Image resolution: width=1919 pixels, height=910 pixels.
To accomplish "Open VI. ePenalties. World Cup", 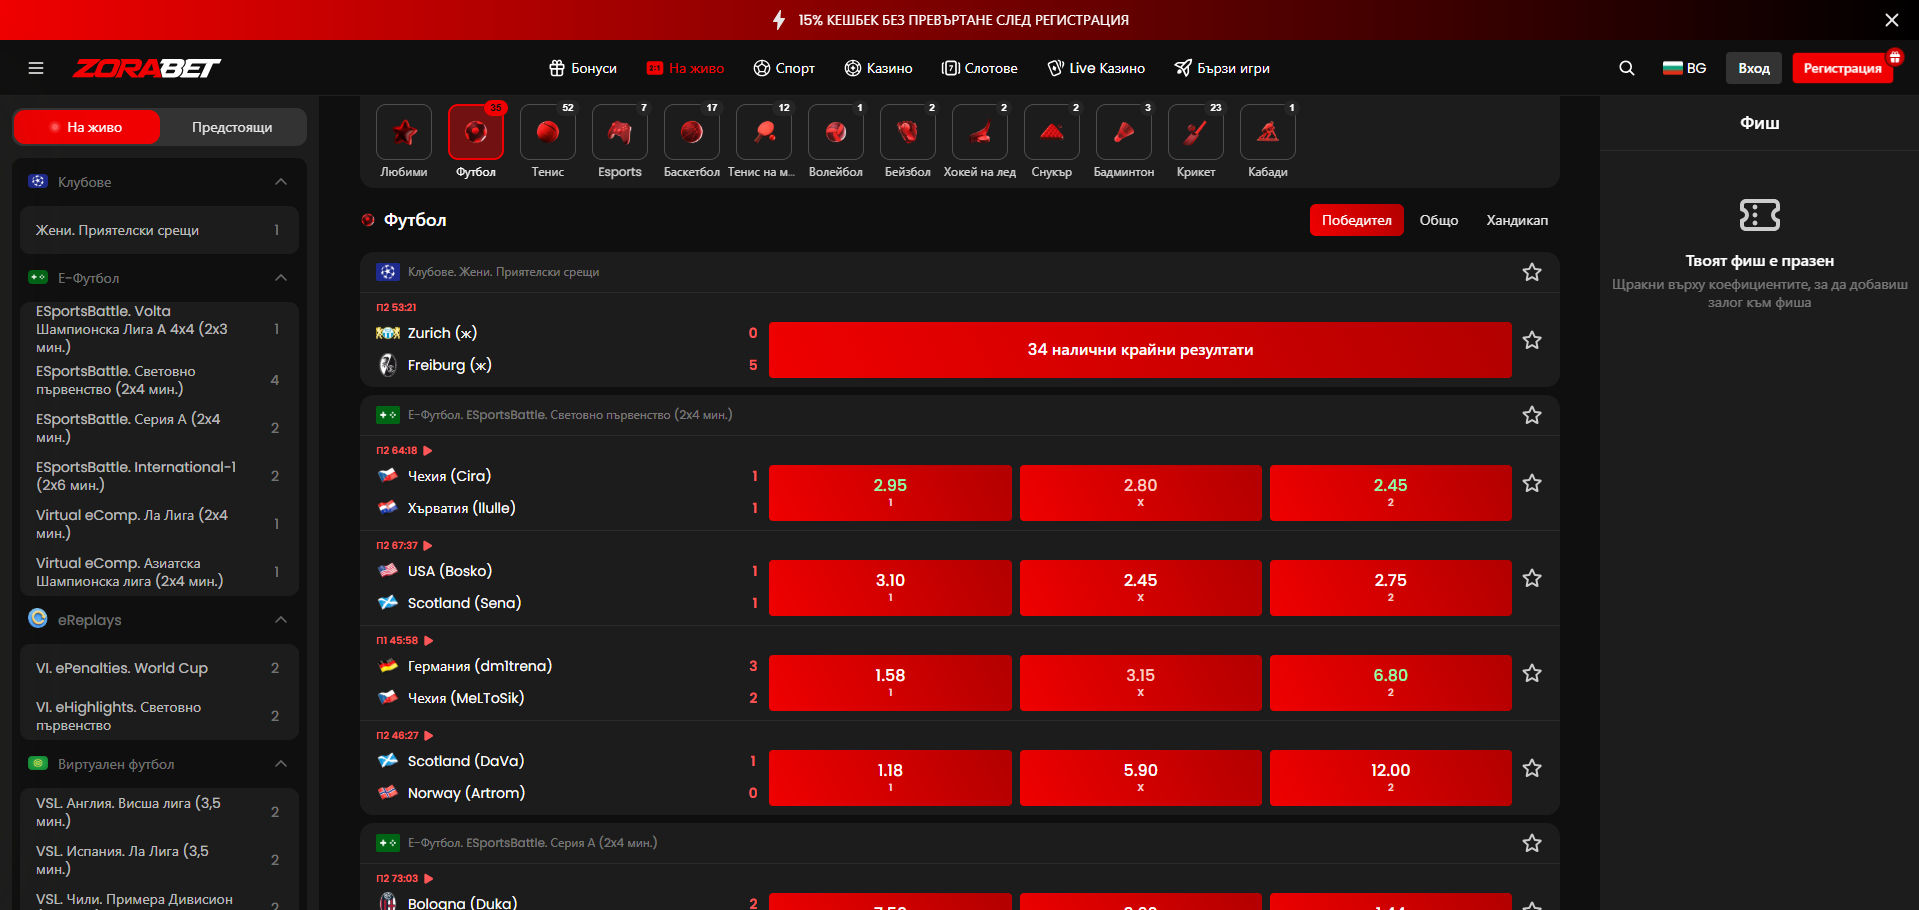I will (159, 668).
